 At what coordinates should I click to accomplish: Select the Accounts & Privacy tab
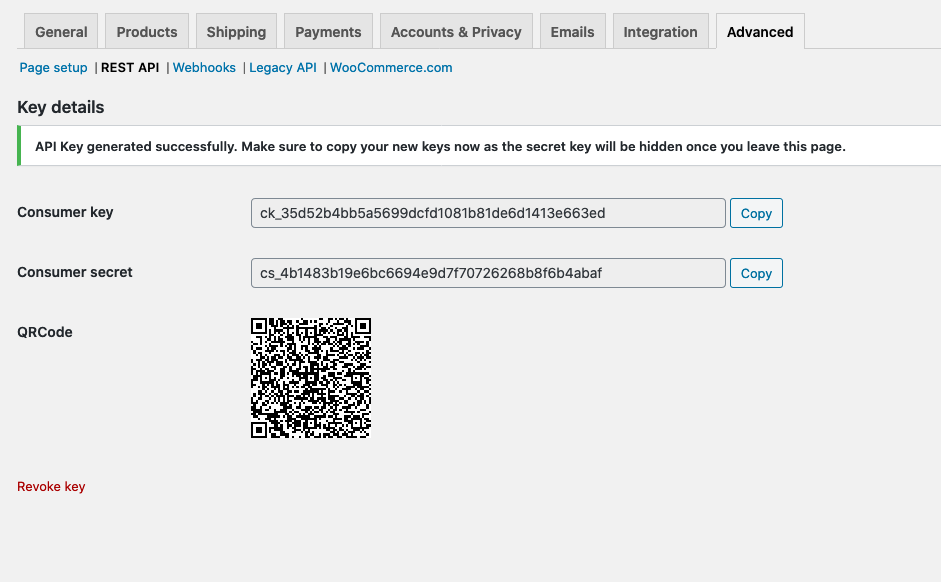tap(456, 32)
